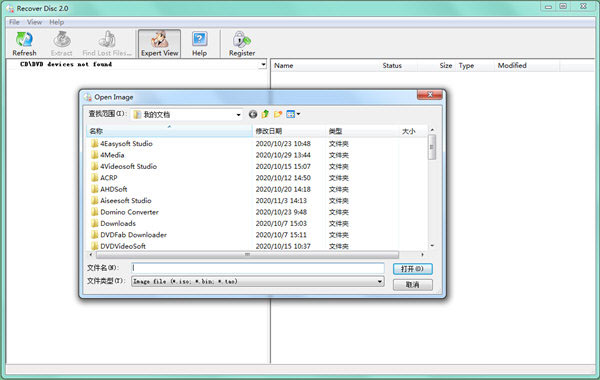This screenshot has width=600, height=380.
Task: Click into the file name input field
Action: point(258,268)
